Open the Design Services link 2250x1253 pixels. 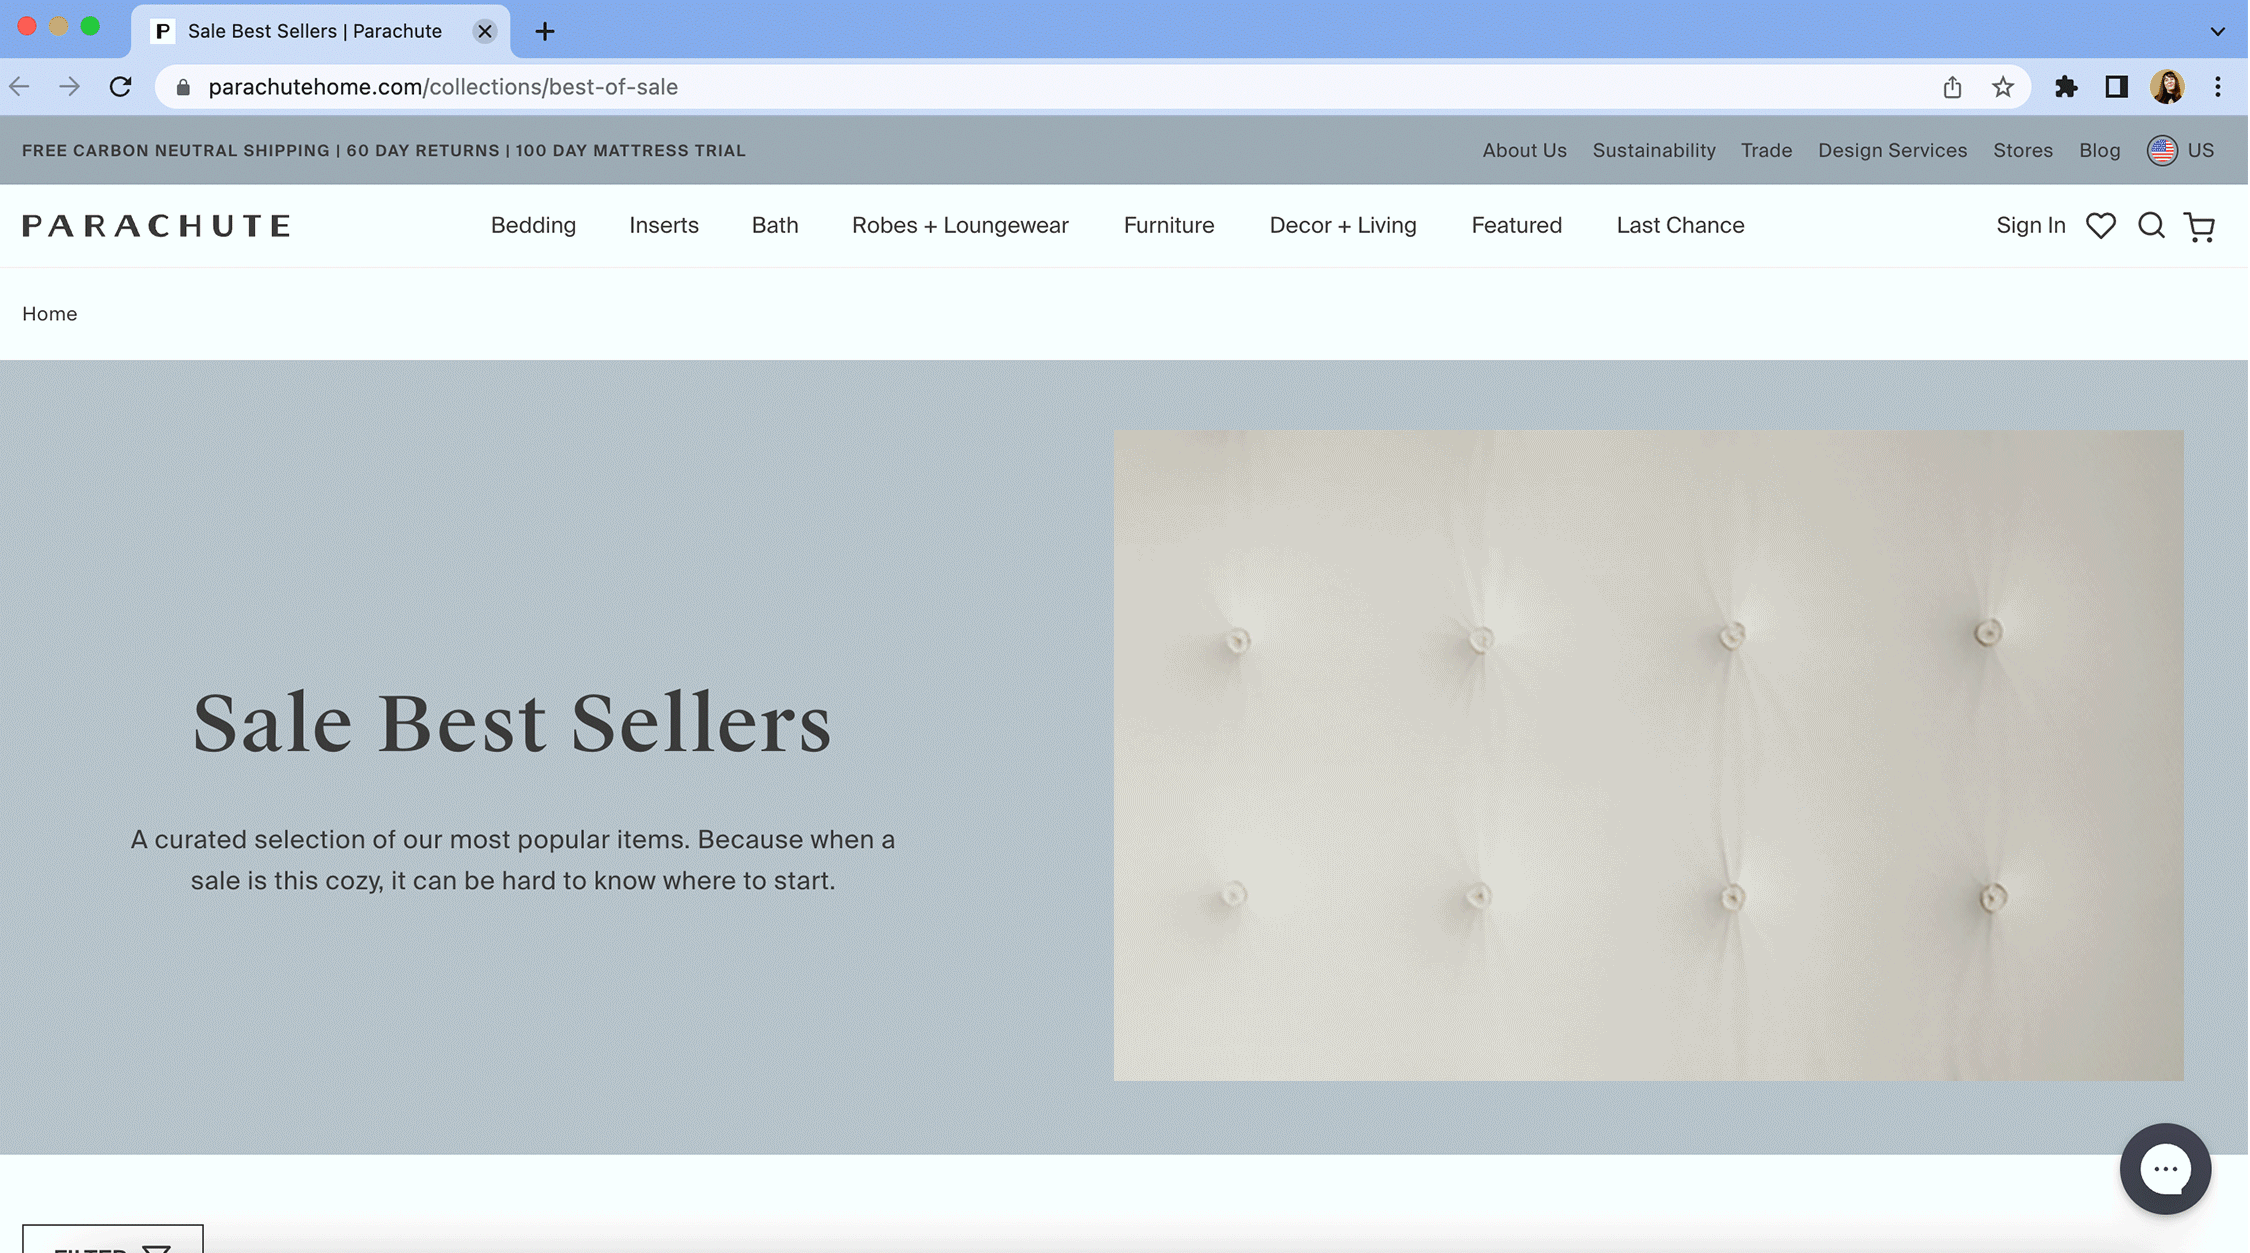point(1892,151)
